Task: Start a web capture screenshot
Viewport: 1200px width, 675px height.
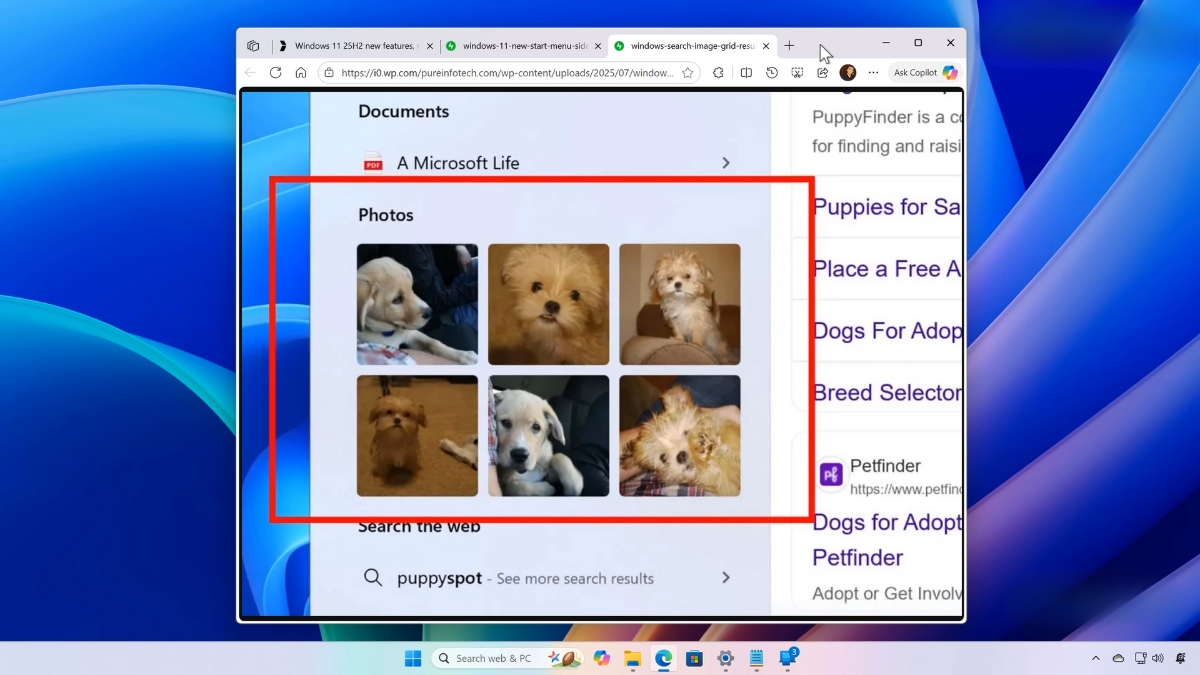Action: 797,73
